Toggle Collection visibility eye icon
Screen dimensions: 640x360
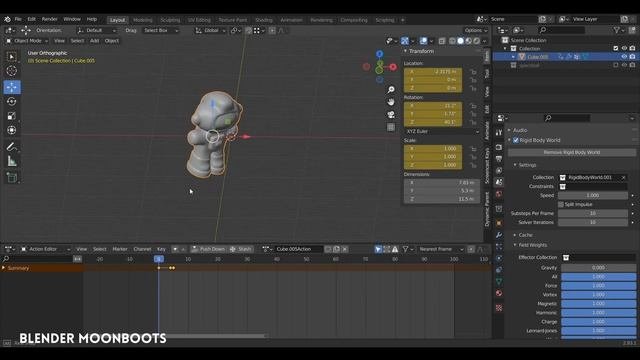(x=624, y=49)
